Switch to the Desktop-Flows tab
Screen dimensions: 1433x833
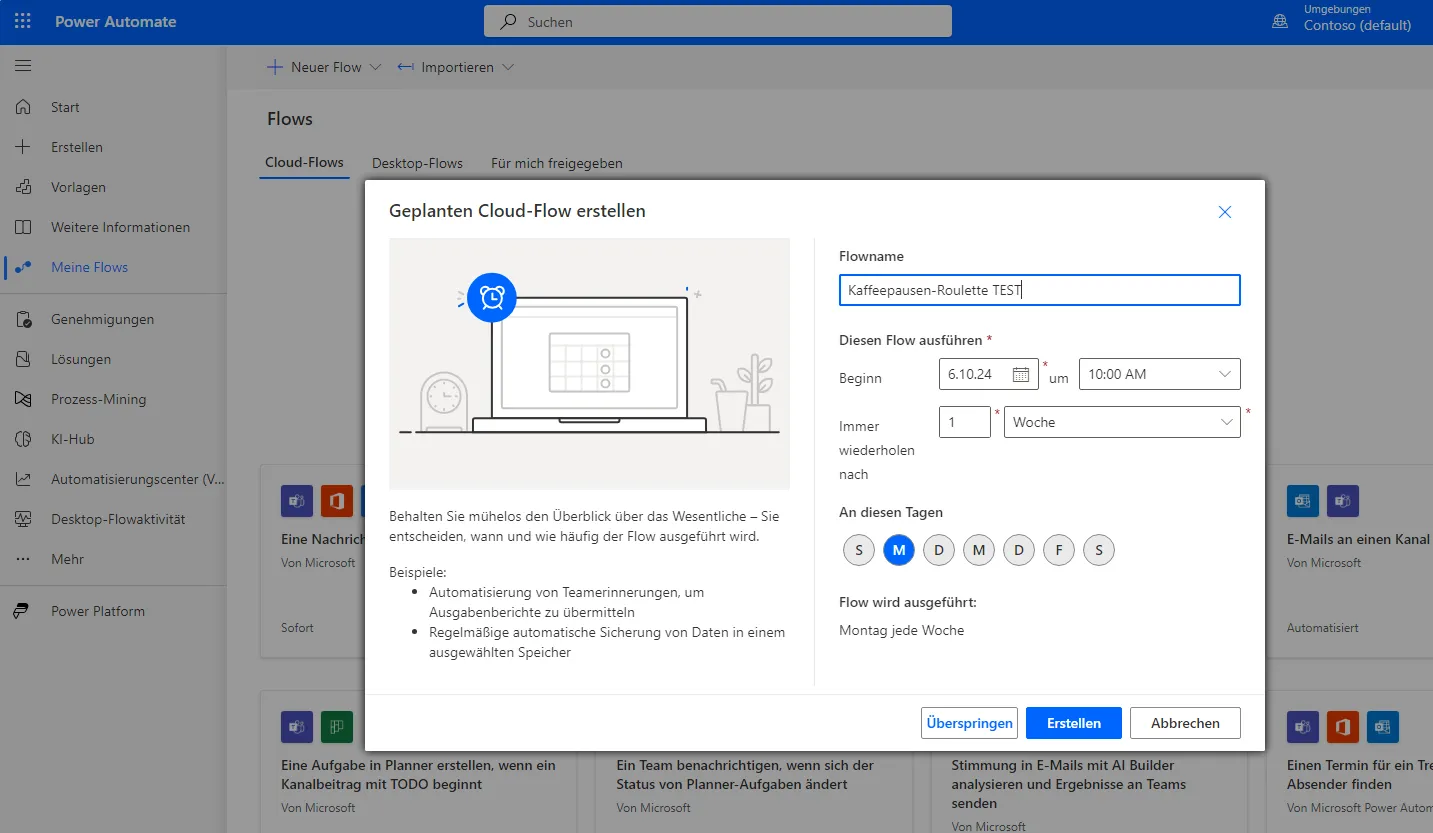point(417,163)
